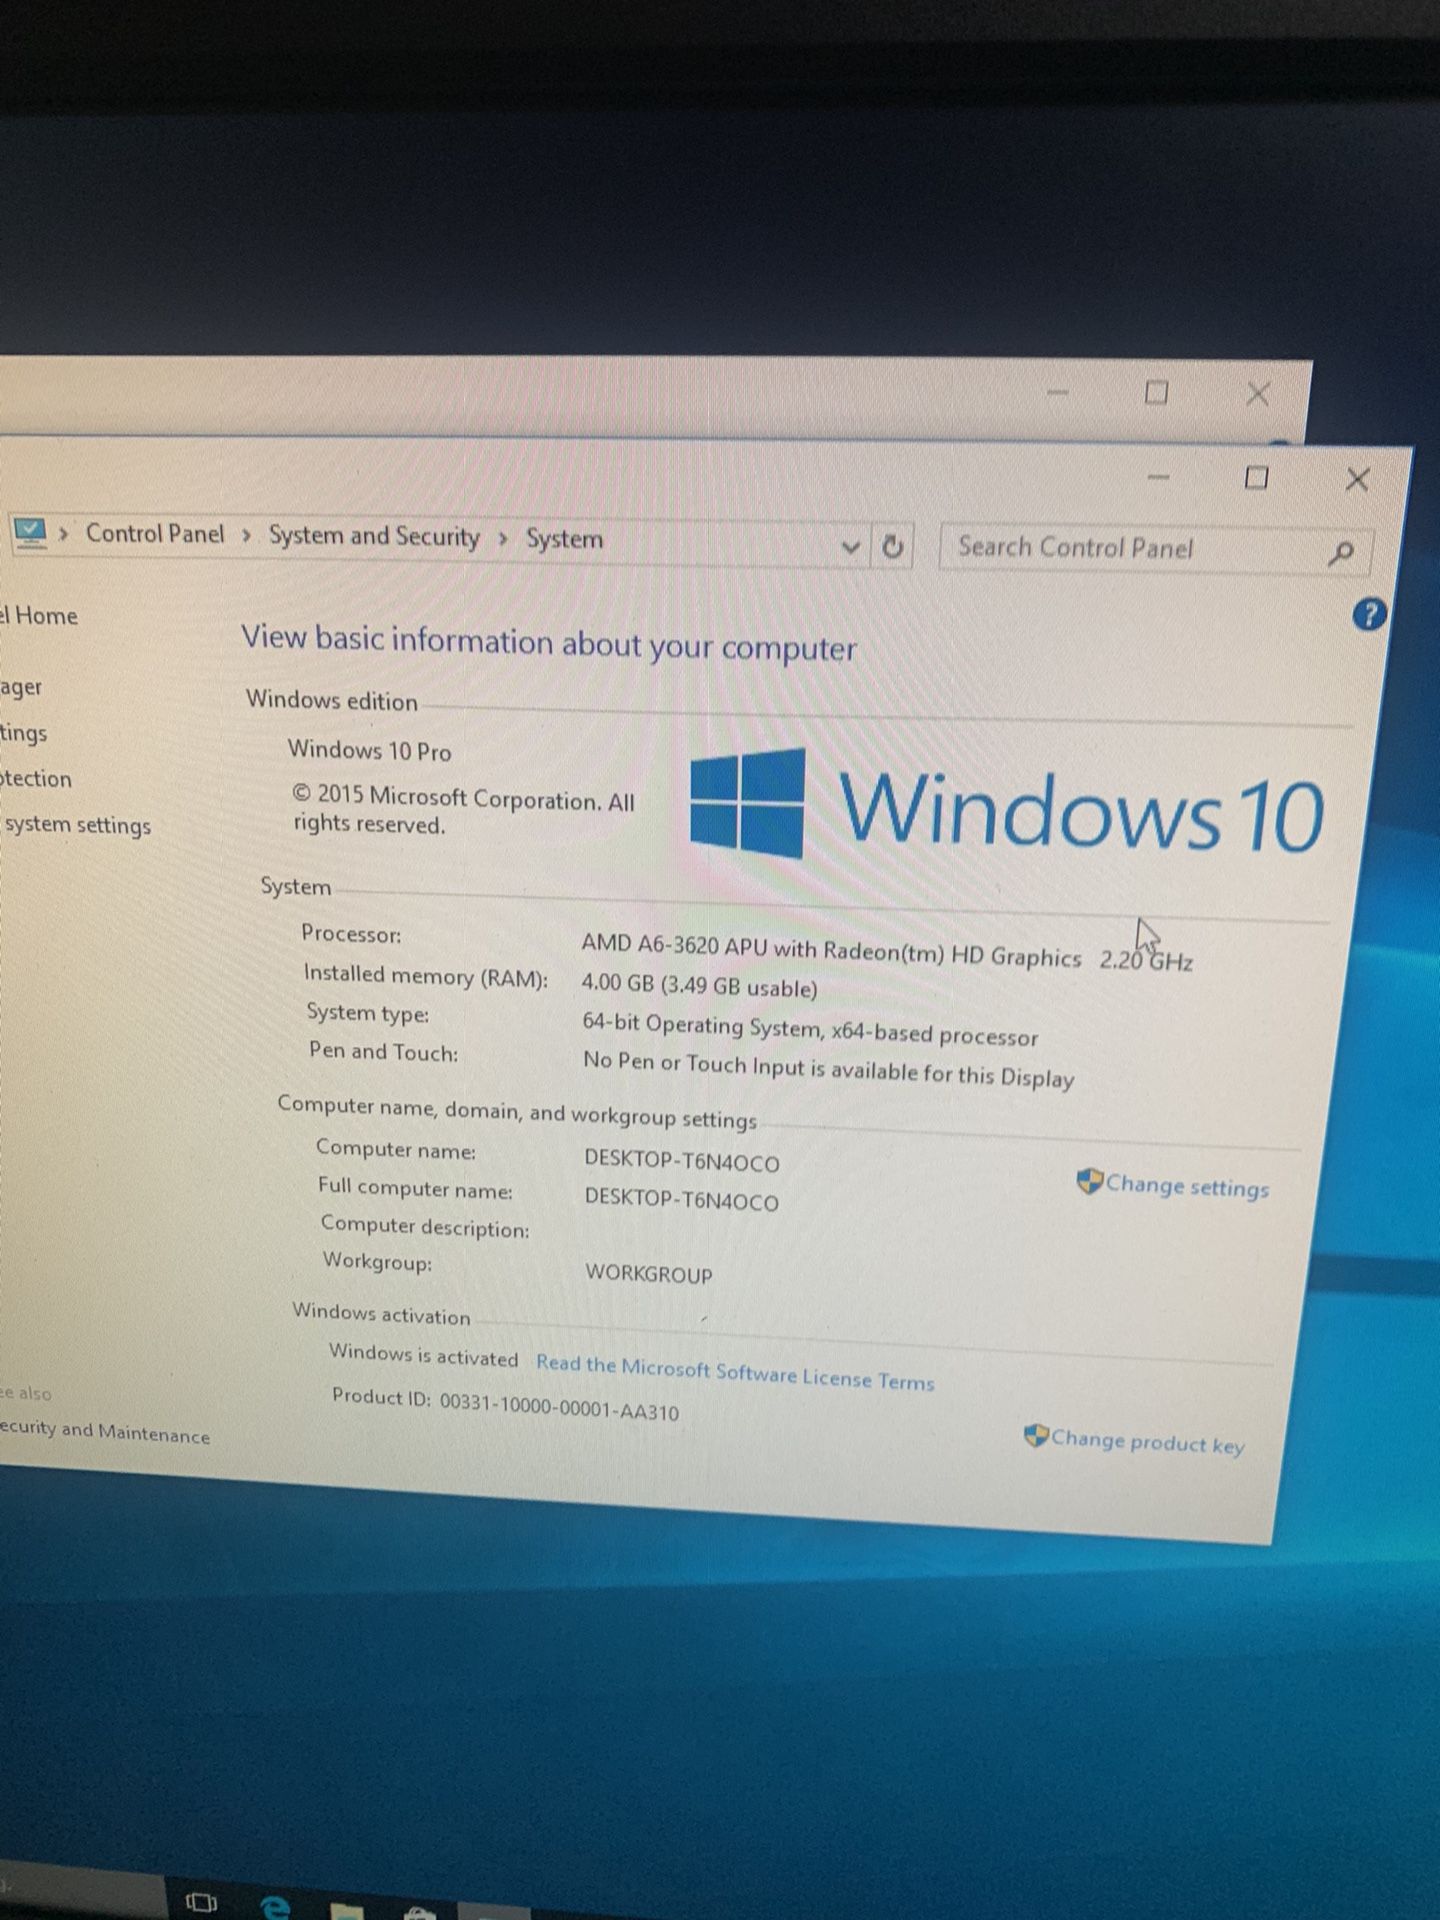Open Advanced system settings link
The image size is (1440, 1920).
(76, 825)
